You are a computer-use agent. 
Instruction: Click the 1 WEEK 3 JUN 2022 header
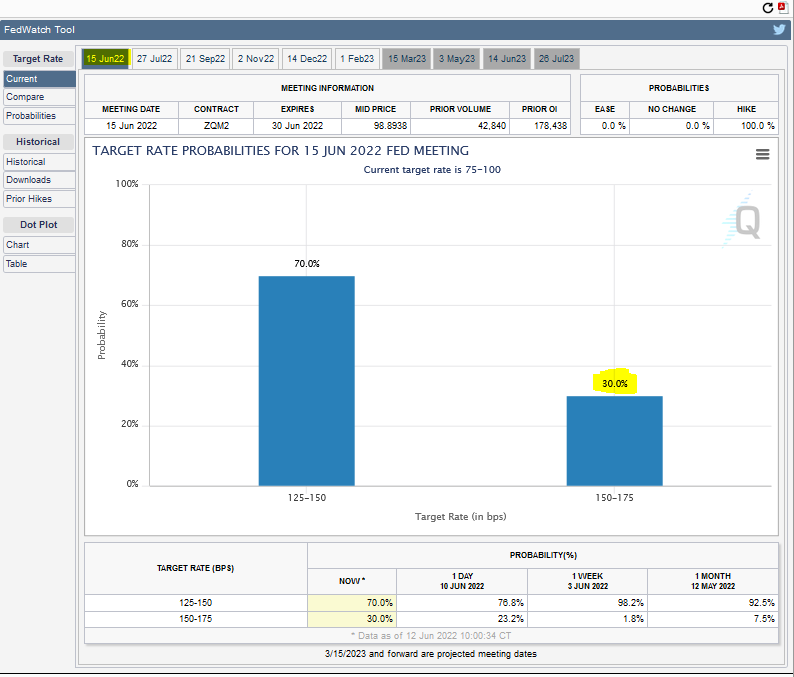pos(587,581)
